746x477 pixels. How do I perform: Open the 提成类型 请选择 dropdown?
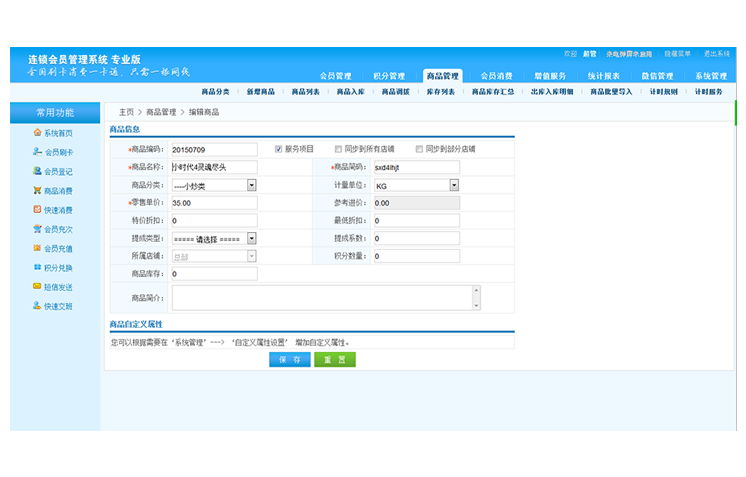click(251, 238)
